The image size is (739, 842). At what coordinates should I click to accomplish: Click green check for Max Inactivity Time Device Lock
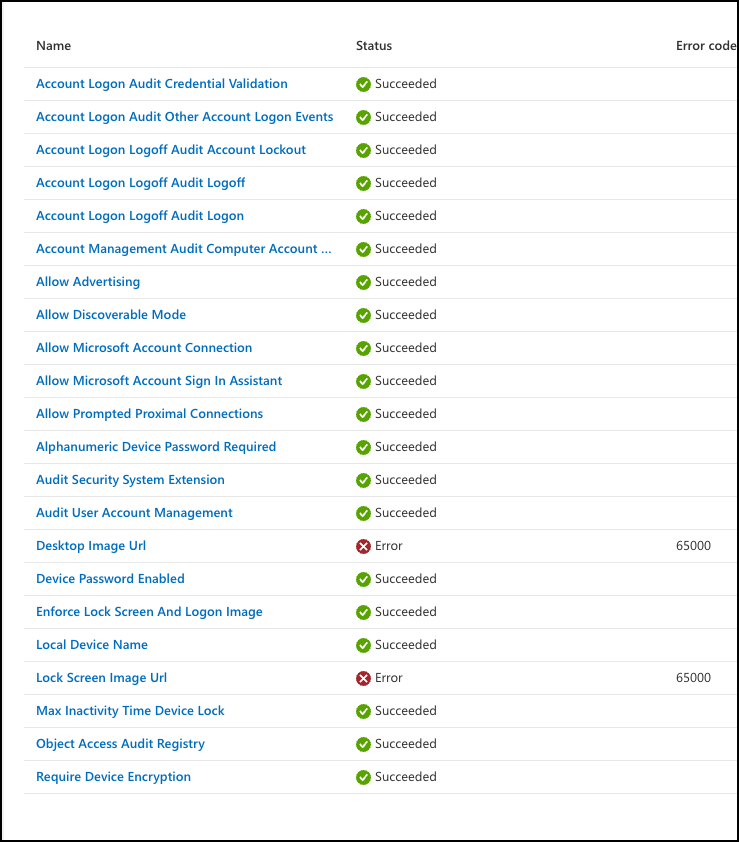click(x=364, y=712)
